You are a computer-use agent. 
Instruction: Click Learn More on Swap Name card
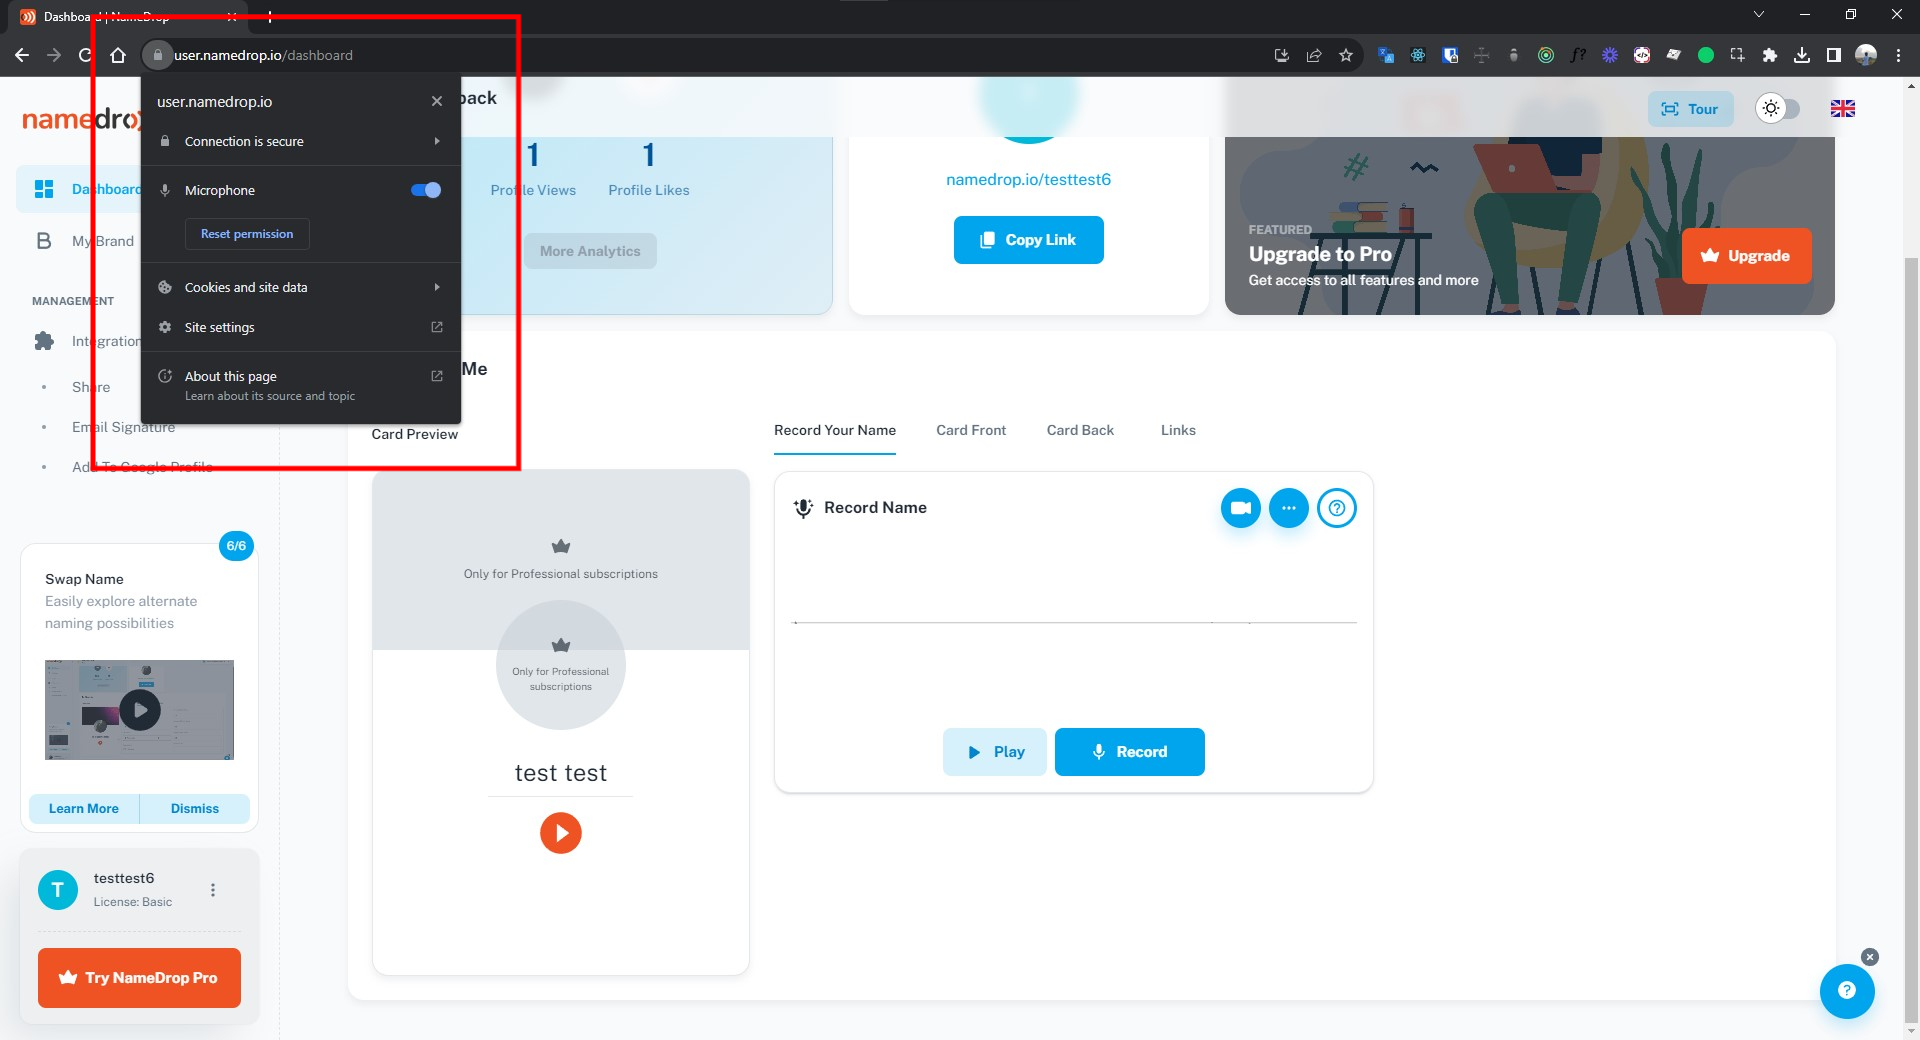click(x=84, y=808)
